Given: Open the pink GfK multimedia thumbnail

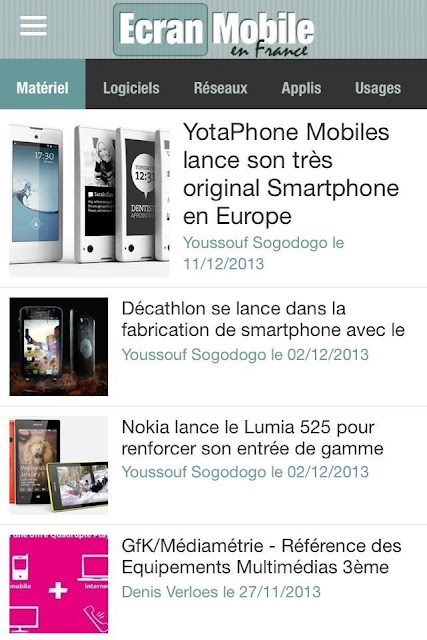Looking at the screenshot, I should tap(59, 584).
